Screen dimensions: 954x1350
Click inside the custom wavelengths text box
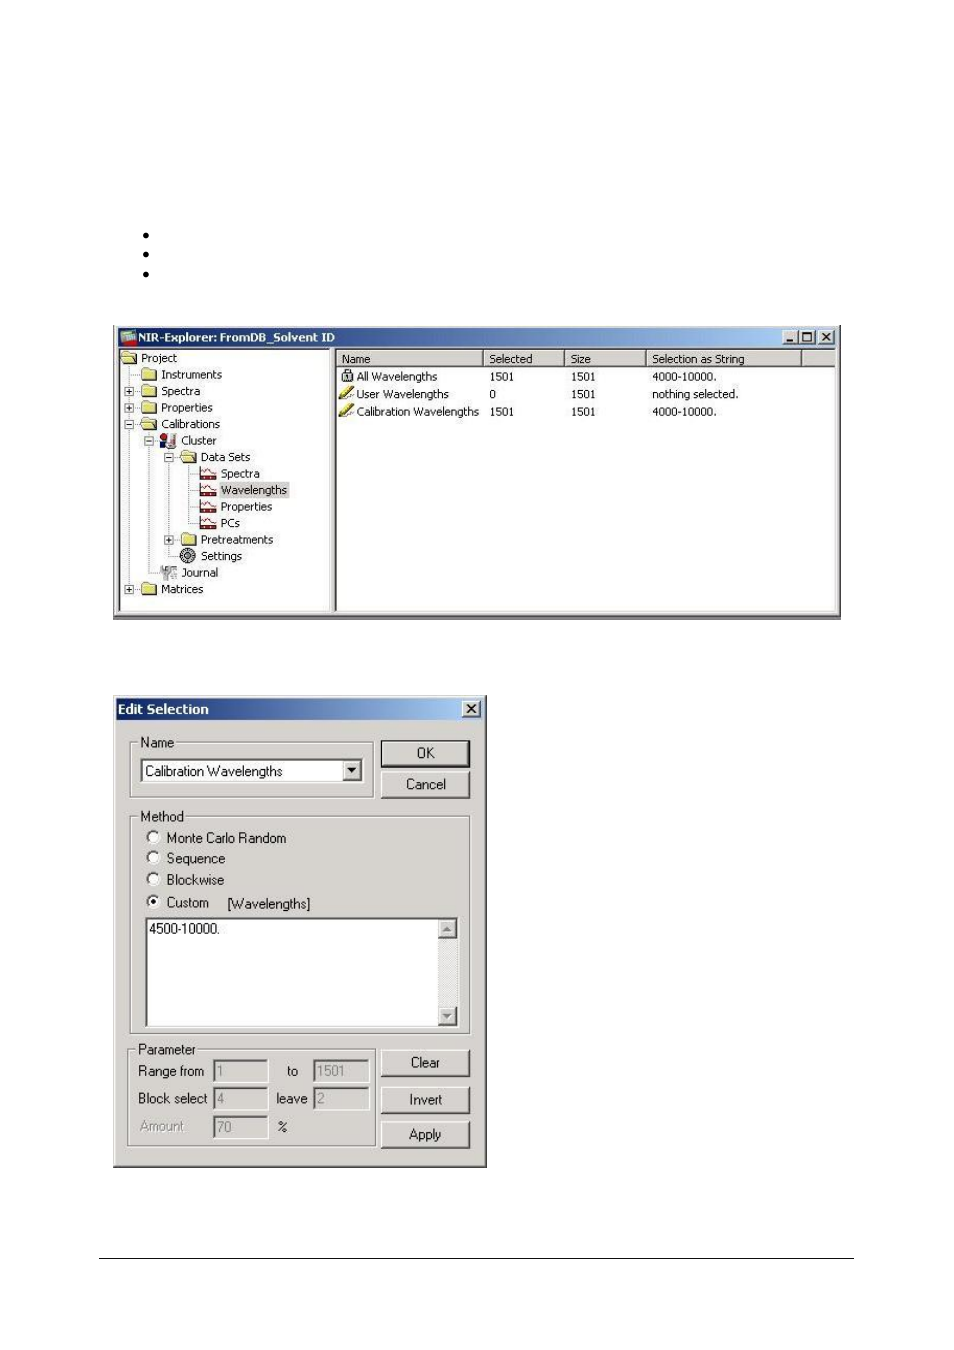click(x=292, y=972)
